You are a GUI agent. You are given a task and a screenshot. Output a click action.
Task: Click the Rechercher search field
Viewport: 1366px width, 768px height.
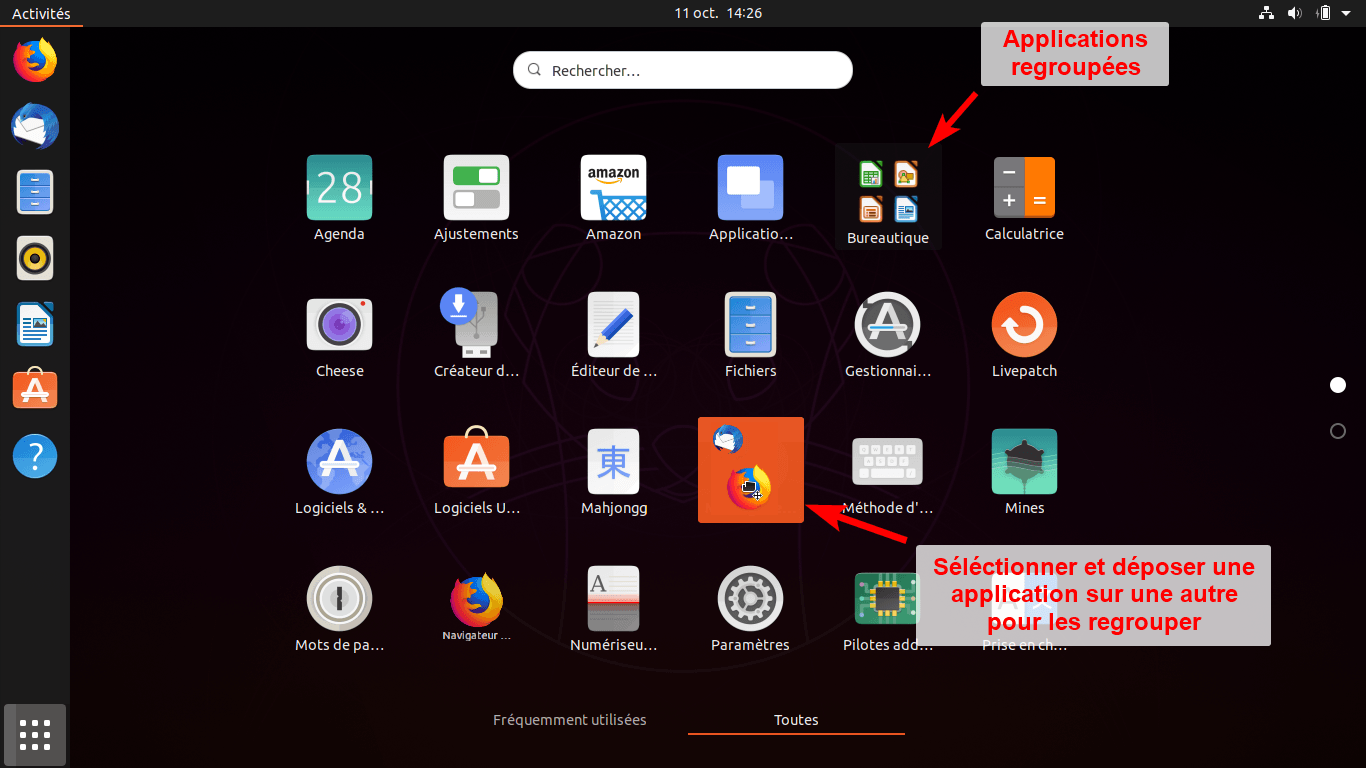click(683, 71)
